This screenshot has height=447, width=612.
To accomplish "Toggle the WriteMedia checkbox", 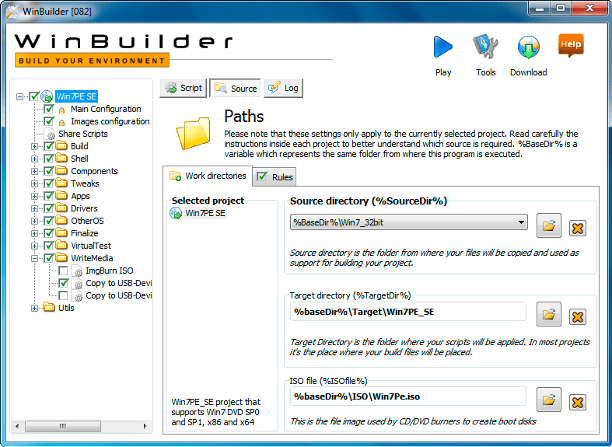I will [x=49, y=258].
